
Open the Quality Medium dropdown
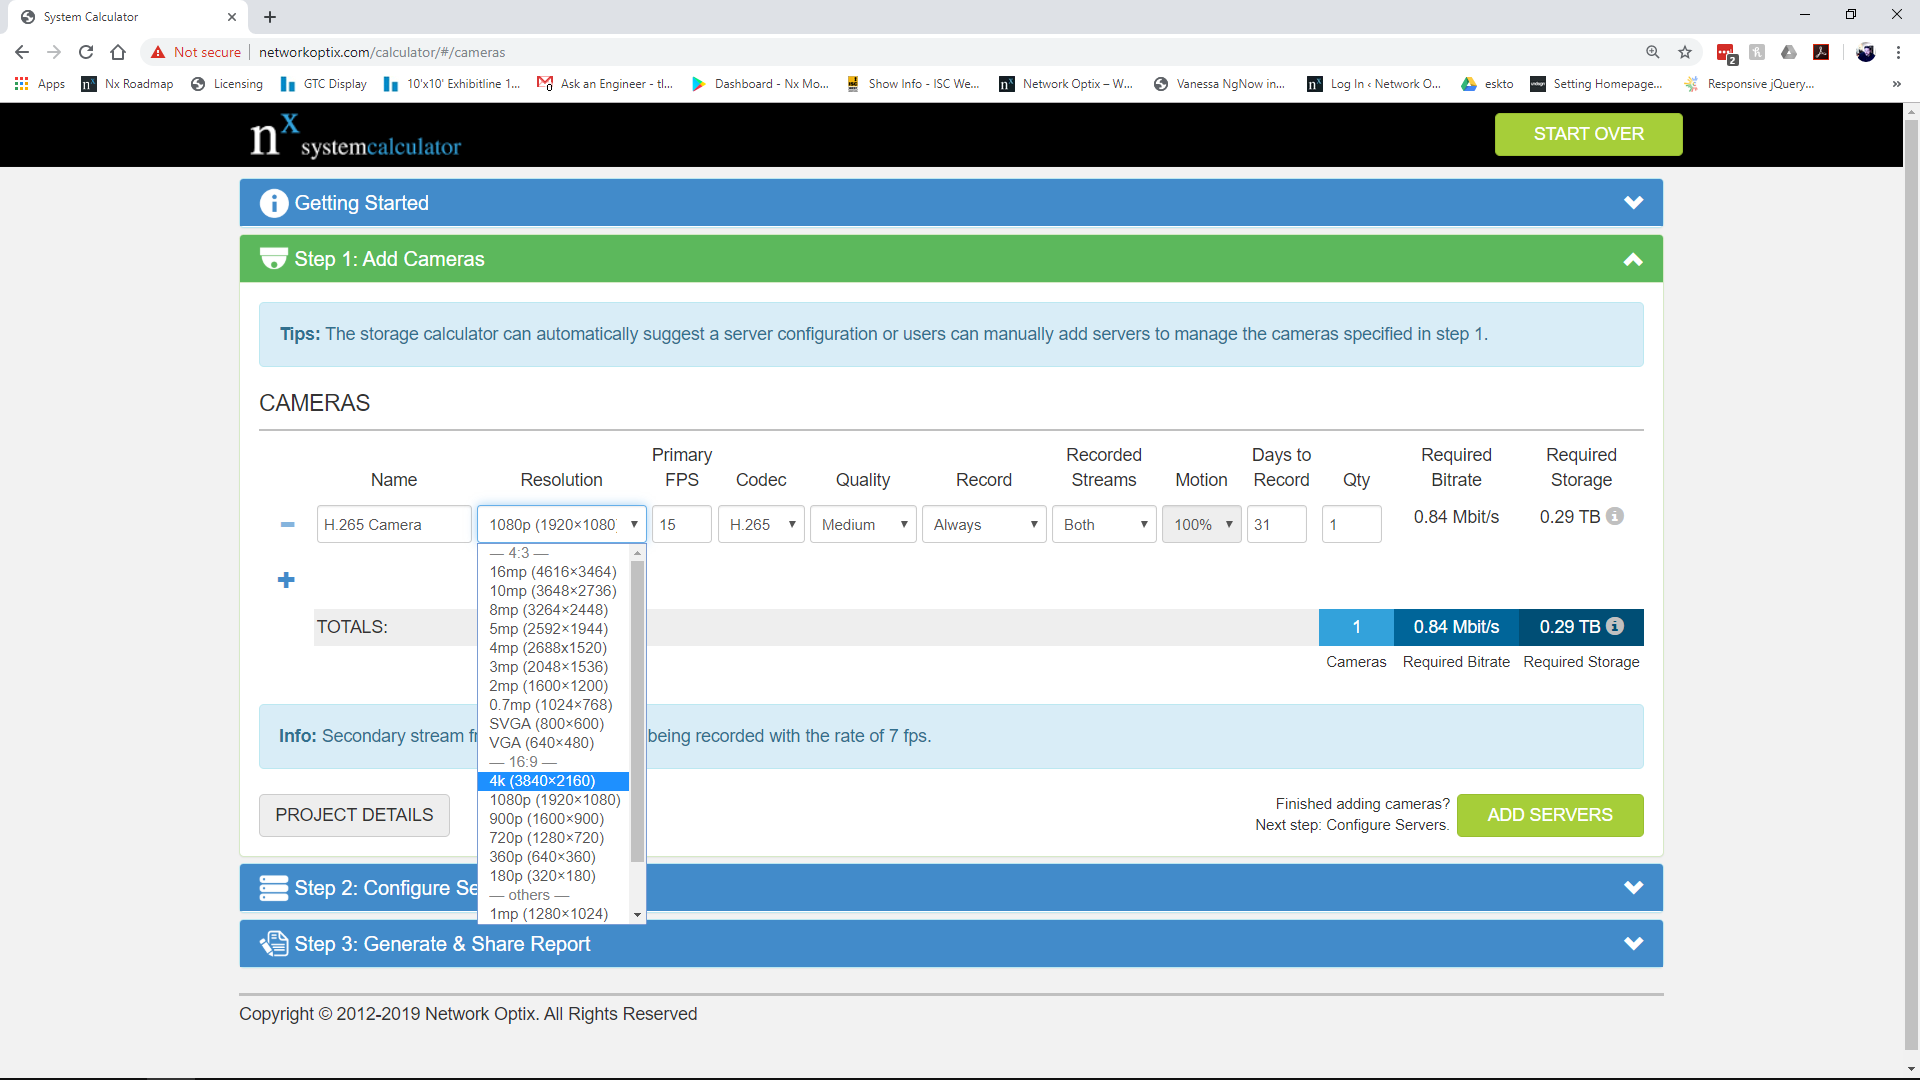[x=863, y=524]
